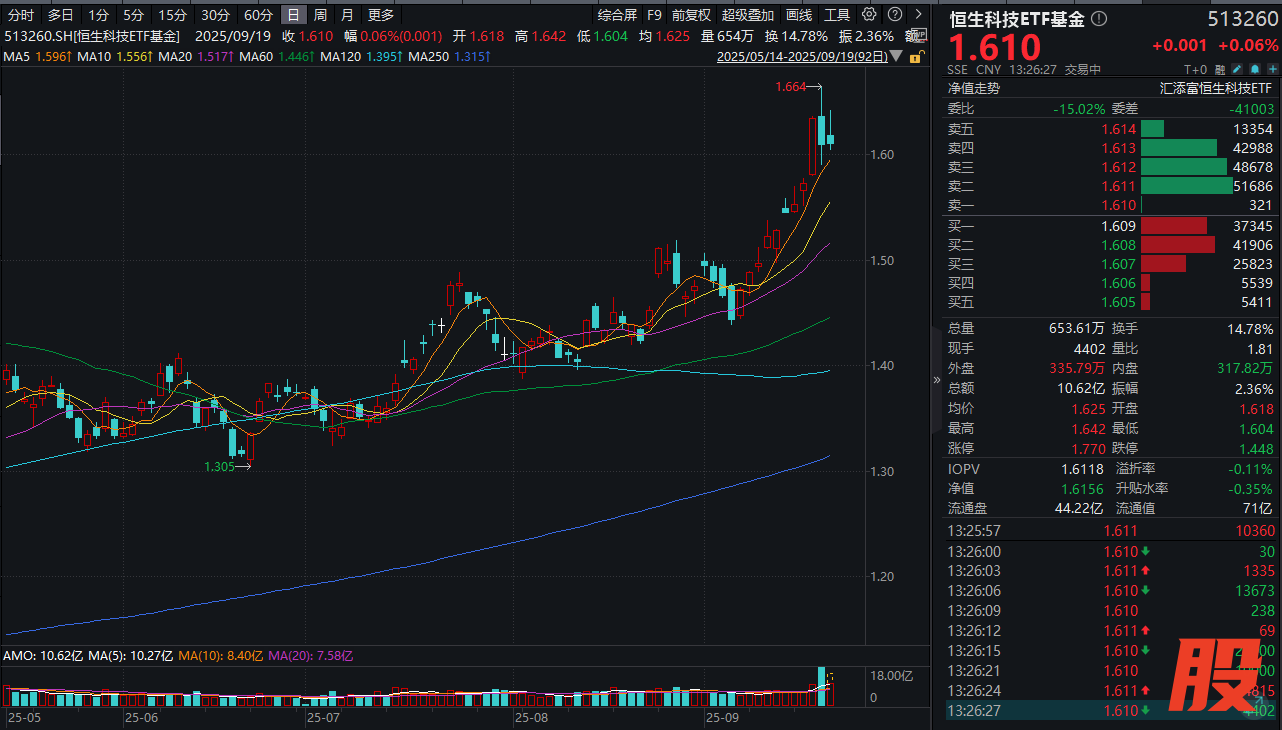This screenshot has width=1282, height=730.
Task: Click the info icon beside 恒生科技ETF基金
Action: [1099, 19]
